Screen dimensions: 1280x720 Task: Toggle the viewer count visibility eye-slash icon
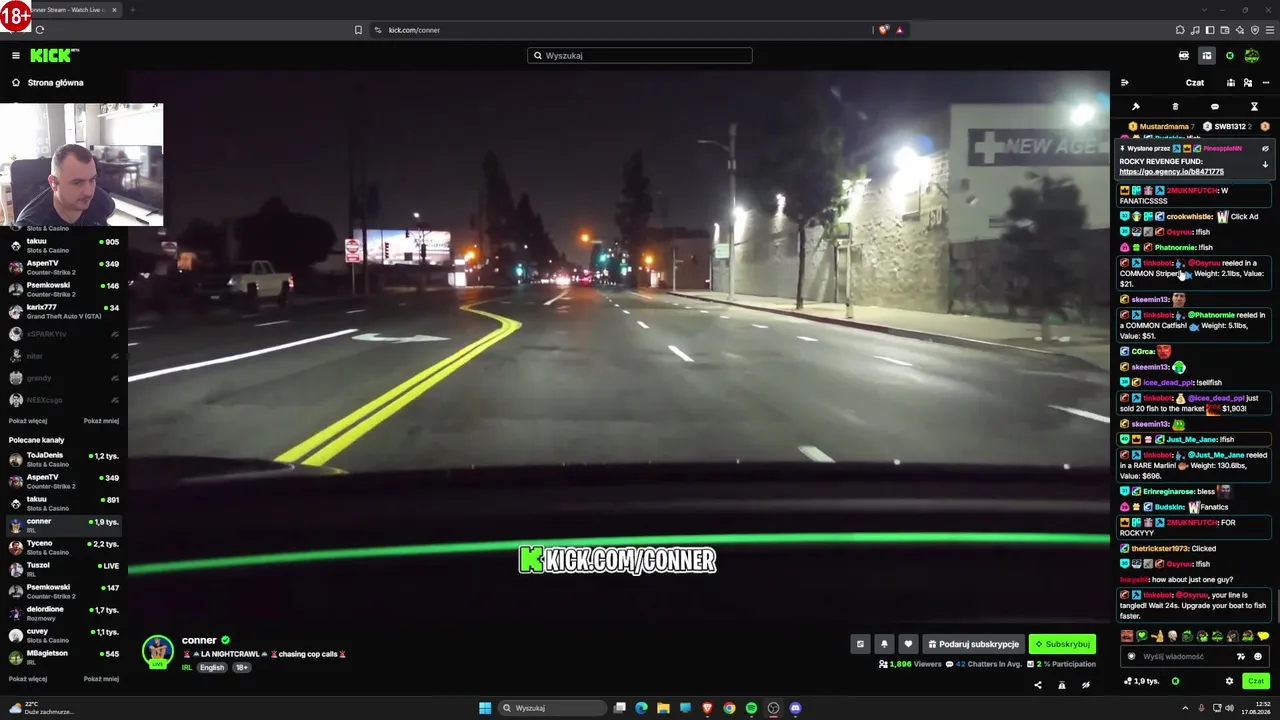pyautogui.click(x=1085, y=685)
